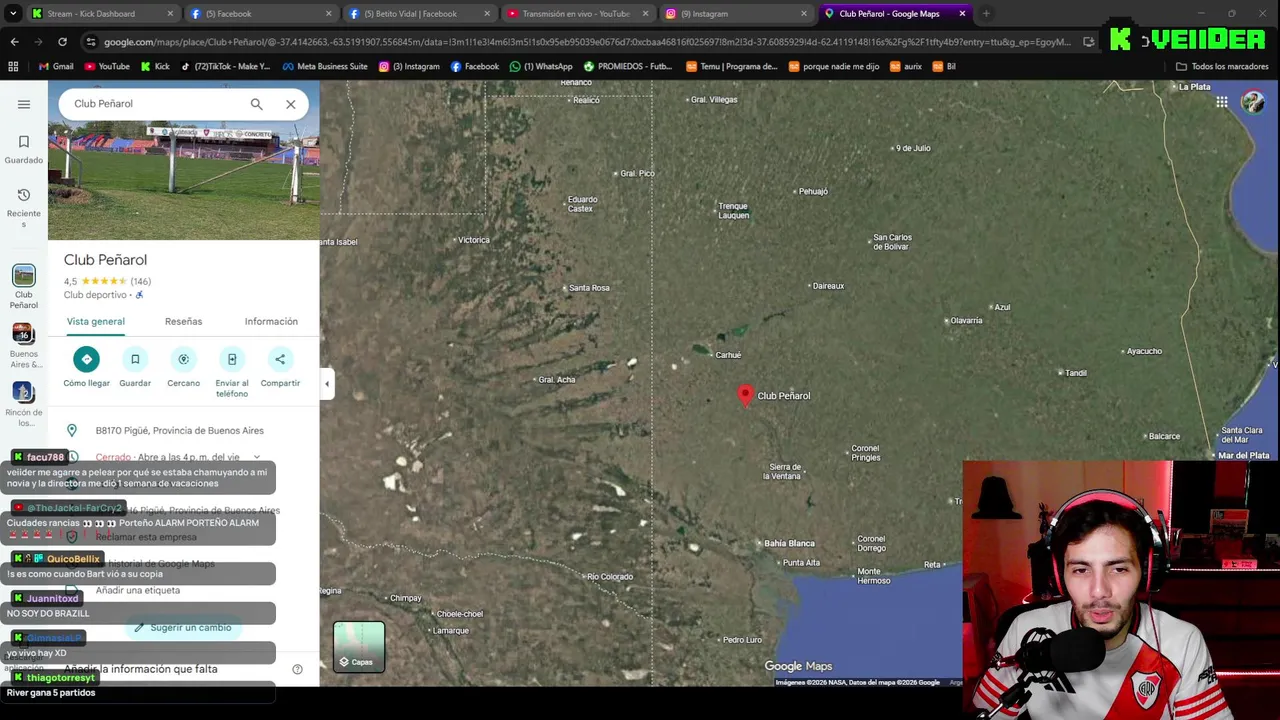Click the Mar del Plata map label

pyautogui.click(x=1244, y=456)
